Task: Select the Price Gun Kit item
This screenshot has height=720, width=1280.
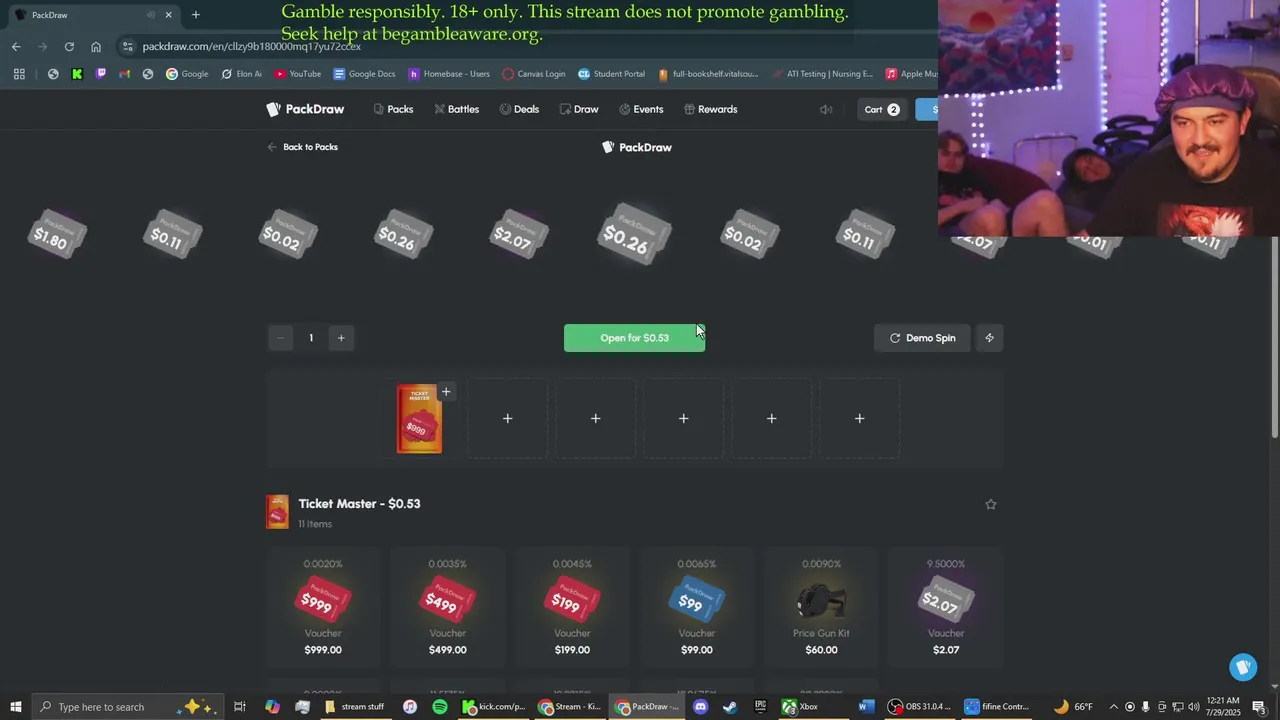Action: coord(821,607)
